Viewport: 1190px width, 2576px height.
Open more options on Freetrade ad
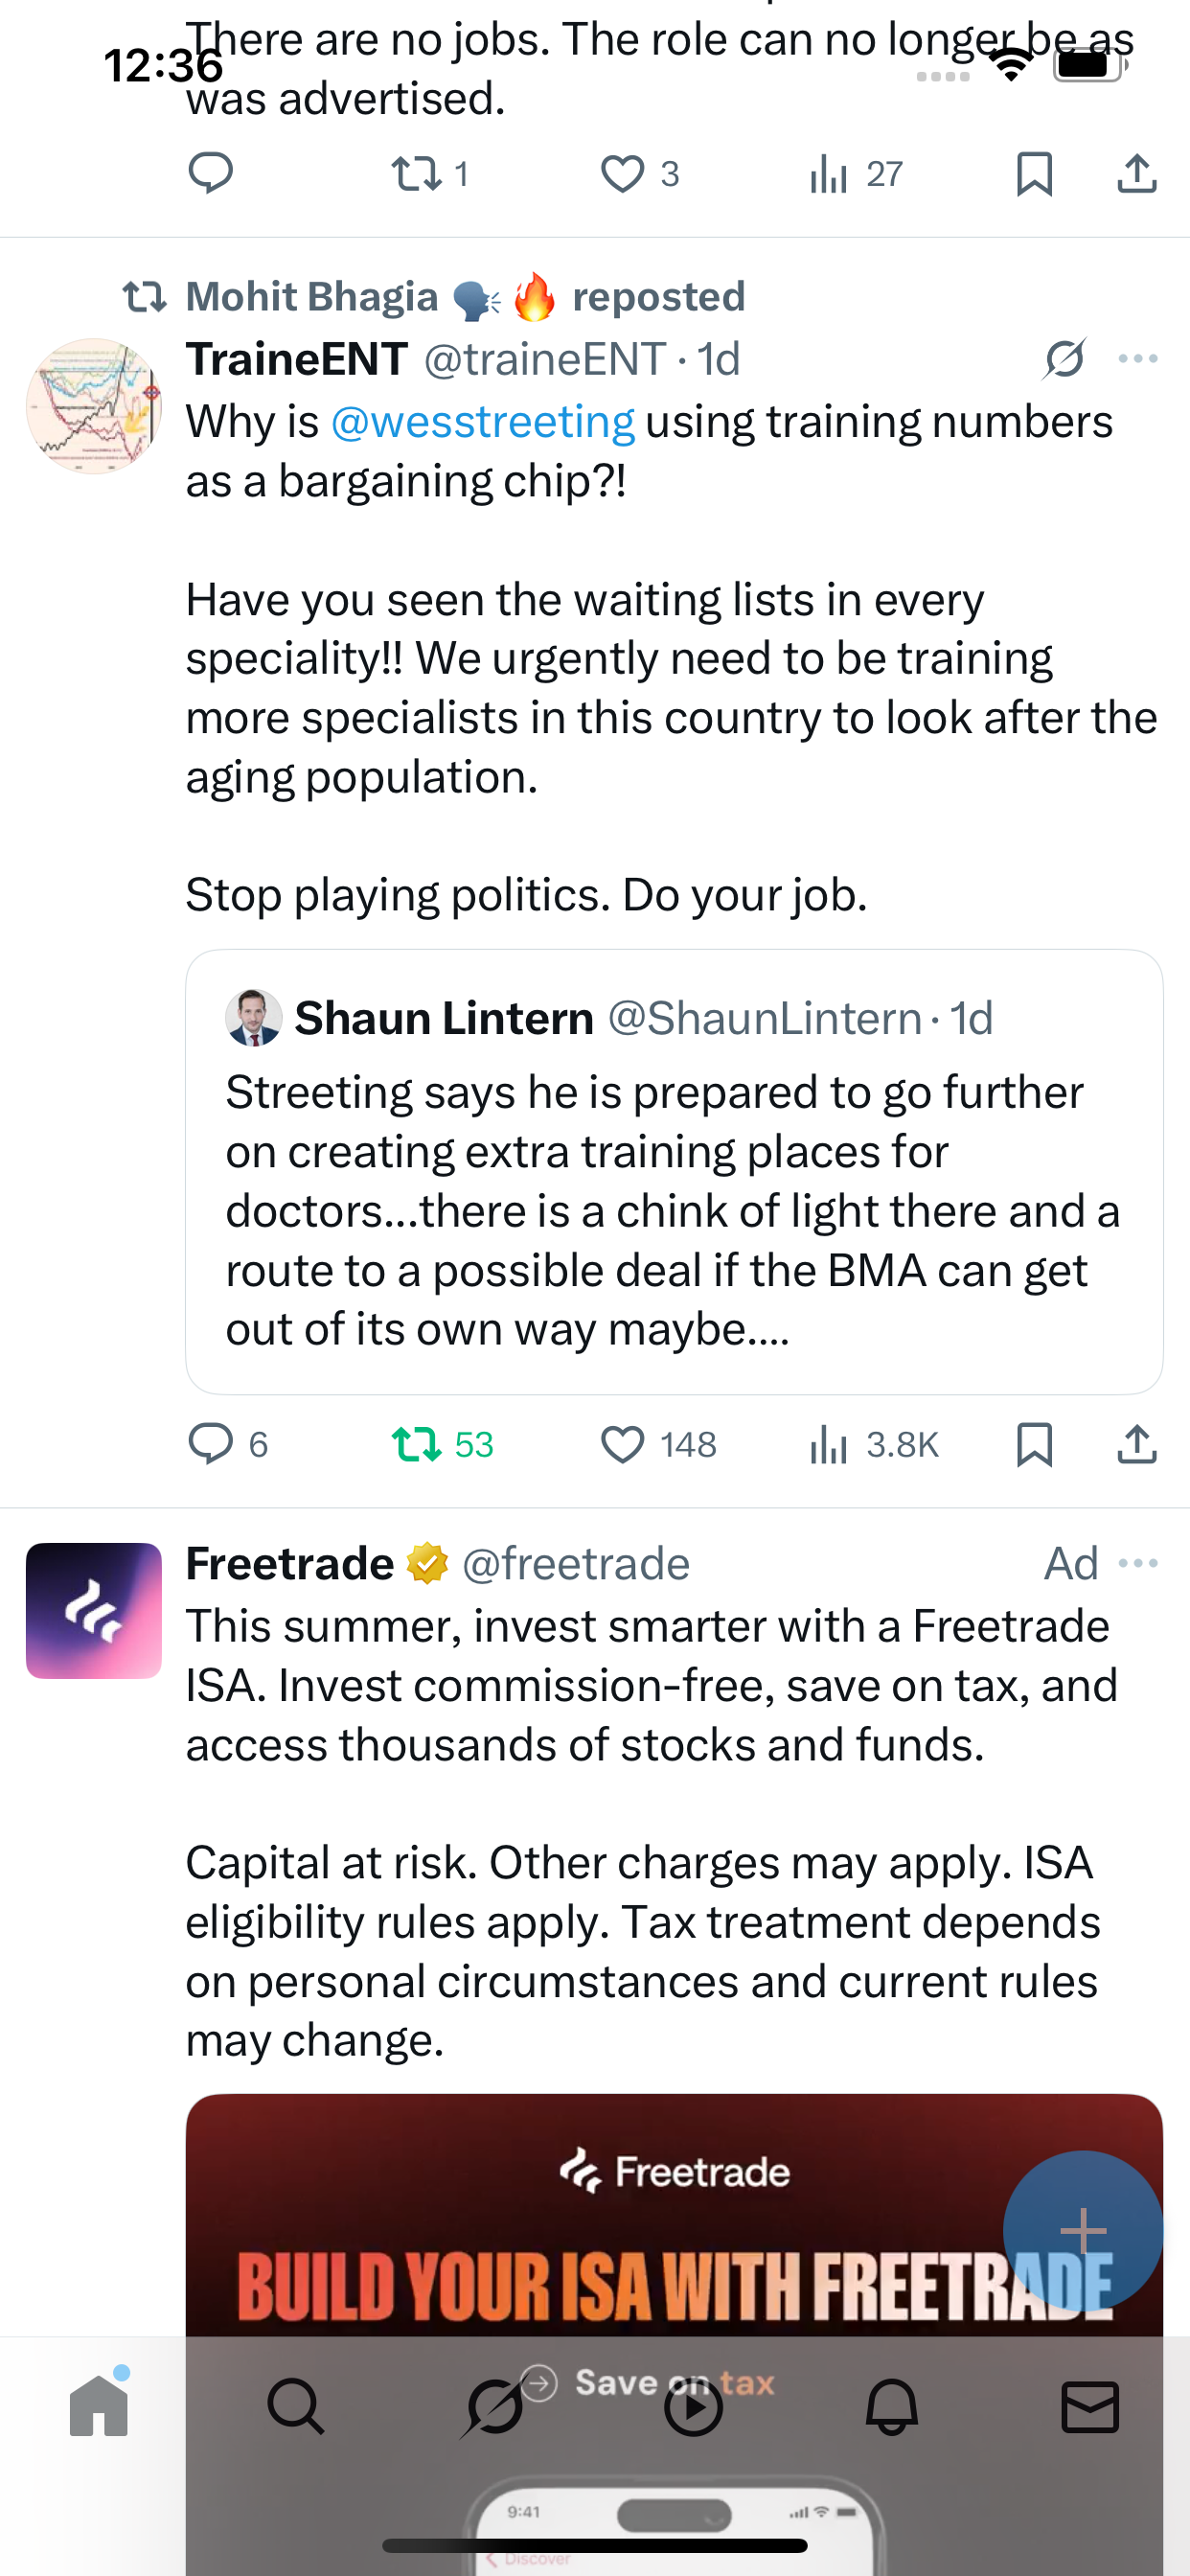click(x=1138, y=1563)
